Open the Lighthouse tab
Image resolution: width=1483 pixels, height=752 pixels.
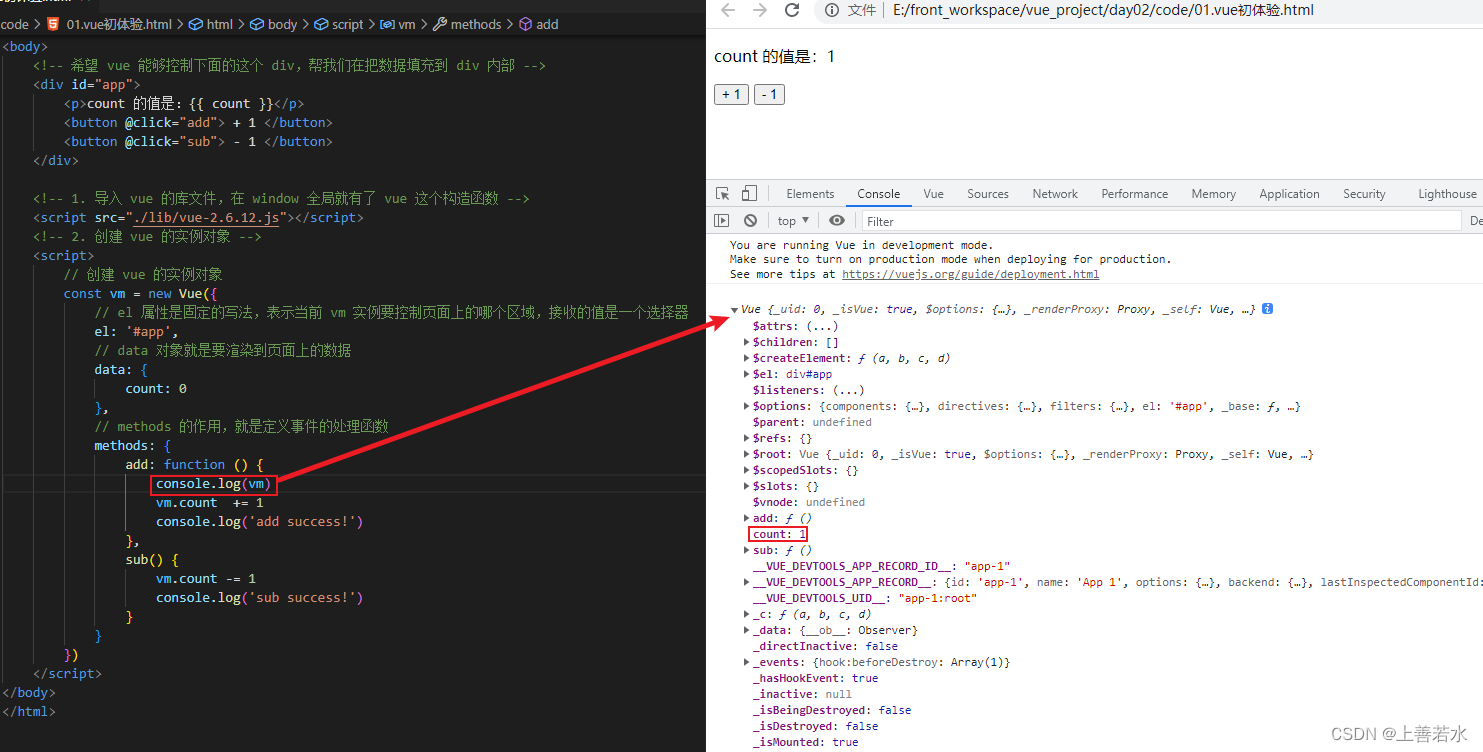click(1447, 194)
